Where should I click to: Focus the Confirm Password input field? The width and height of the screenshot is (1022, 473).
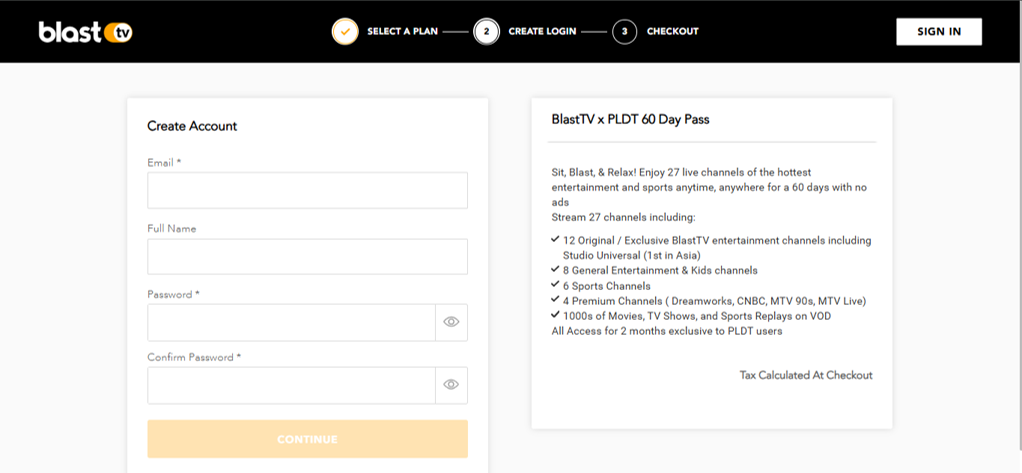[x=291, y=385]
